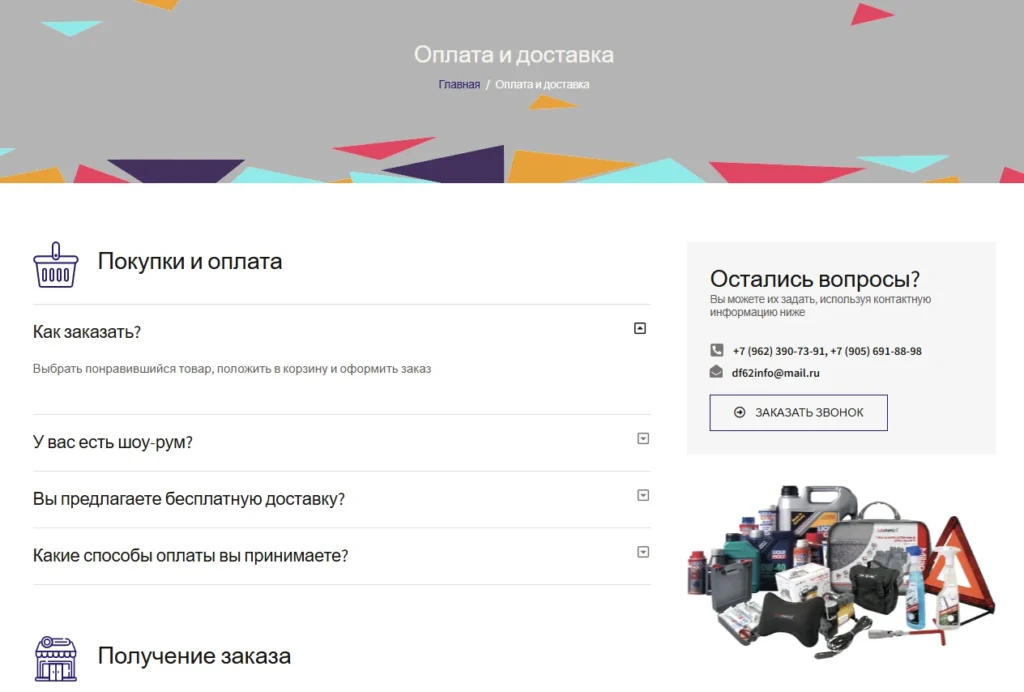The image size is (1024, 692).
Task: Expand Какие способы оплаты вы принимаете? arrow
Action: [x=643, y=552]
